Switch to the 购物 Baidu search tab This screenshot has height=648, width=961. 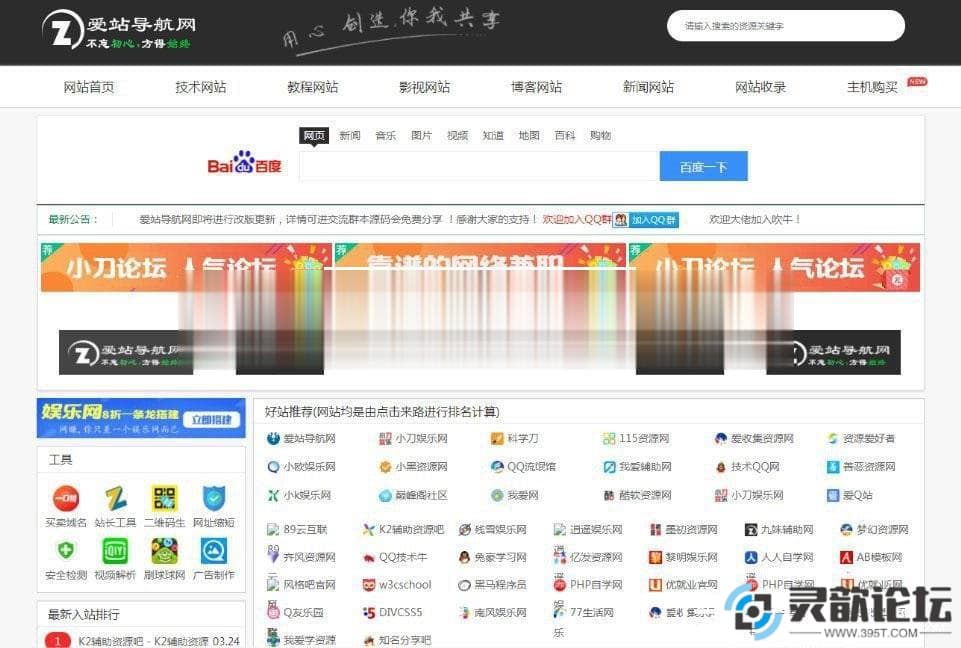601,135
